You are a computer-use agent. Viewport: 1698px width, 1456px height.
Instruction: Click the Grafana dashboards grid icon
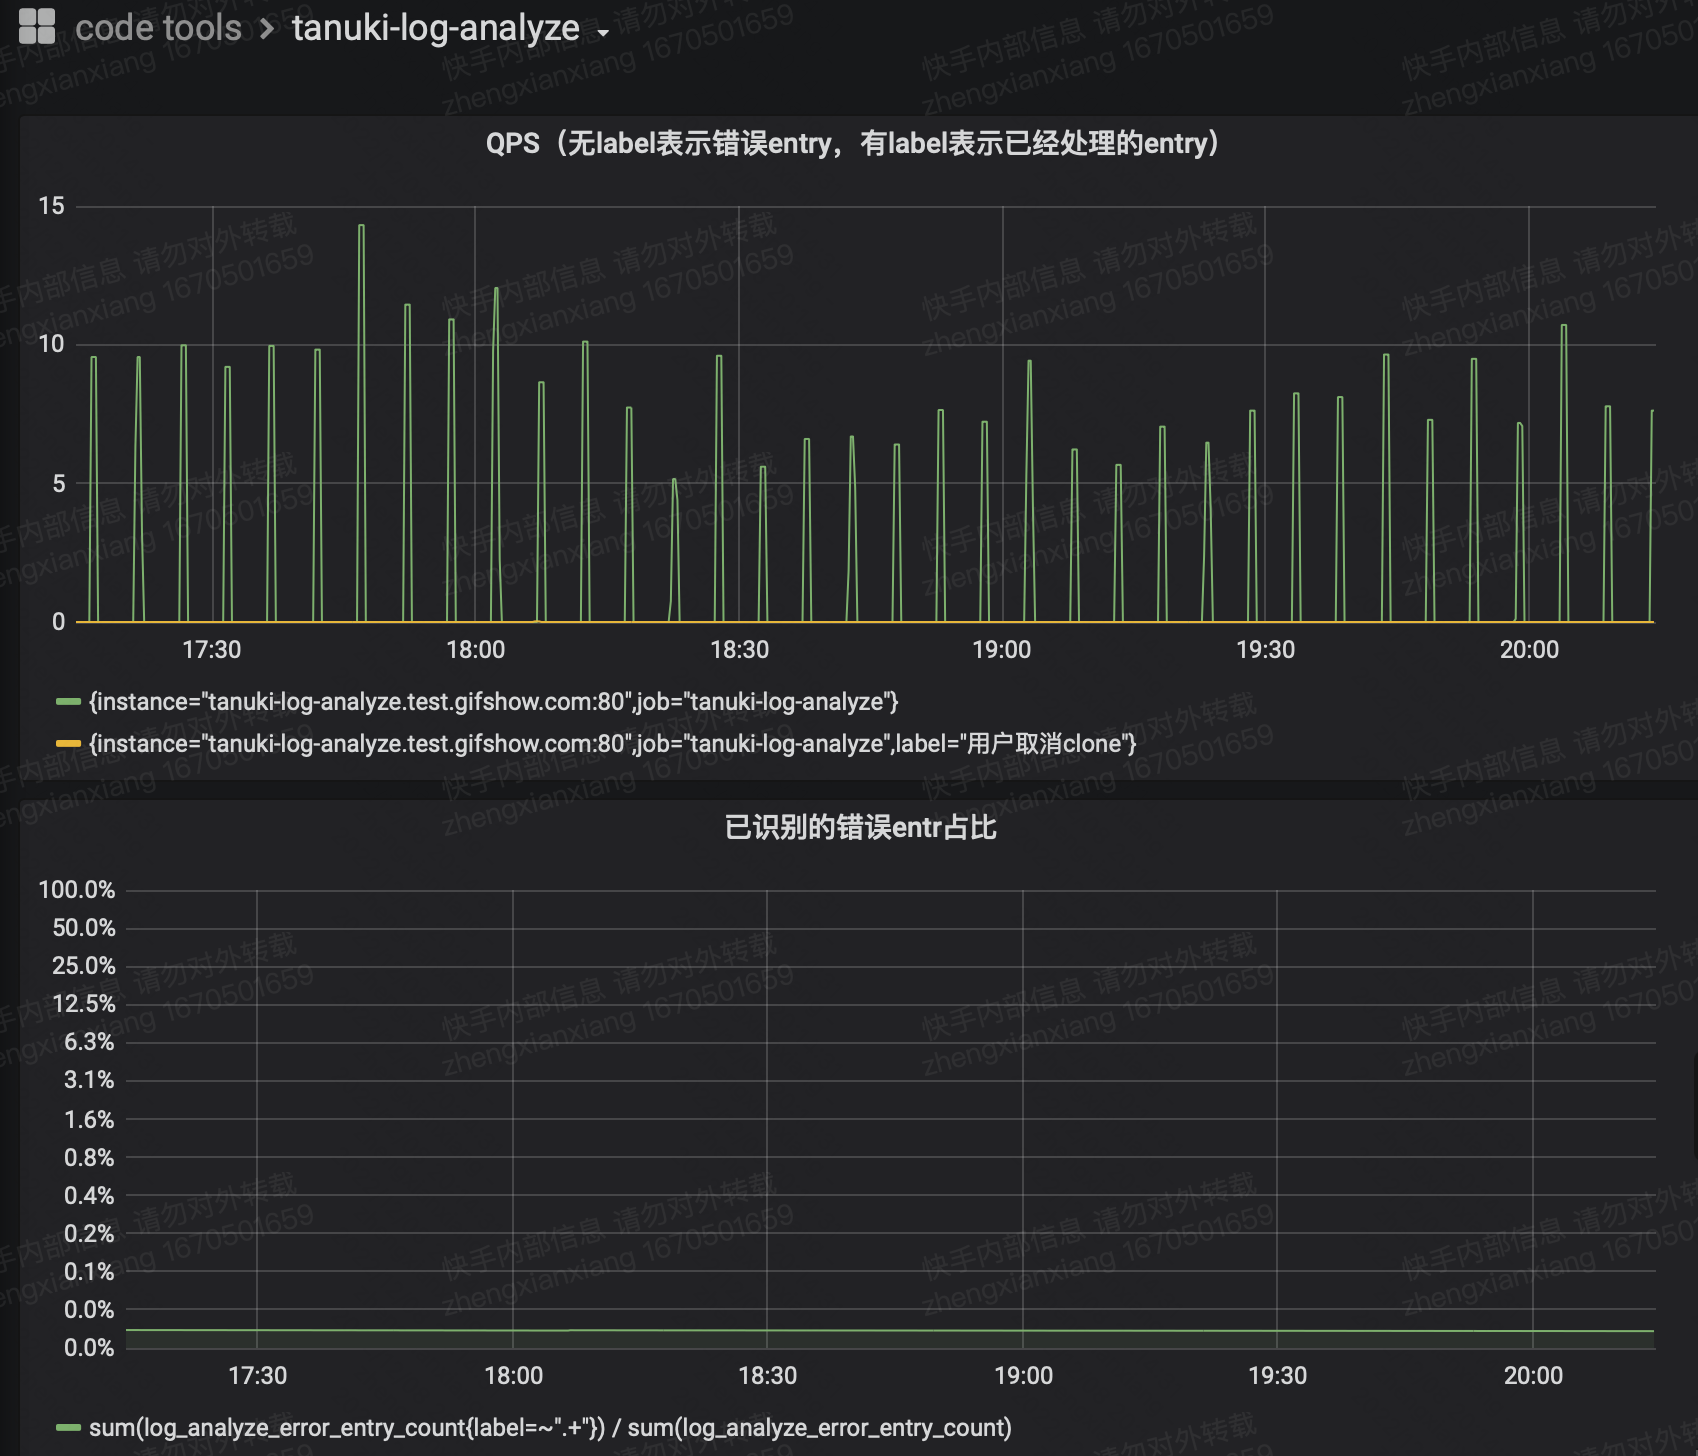[37, 27]
